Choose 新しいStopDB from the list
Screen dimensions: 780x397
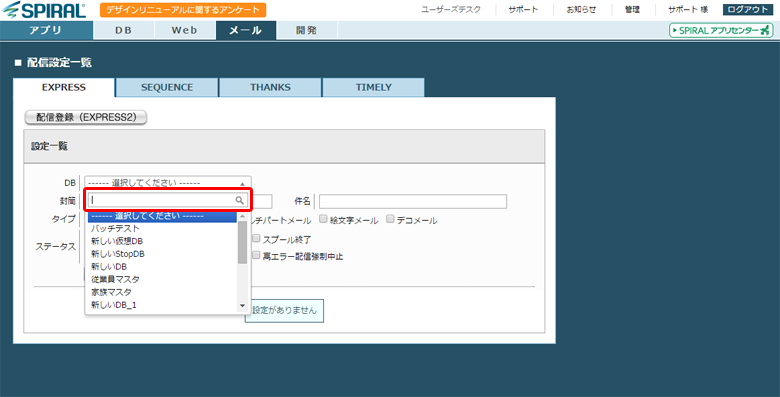162,254
